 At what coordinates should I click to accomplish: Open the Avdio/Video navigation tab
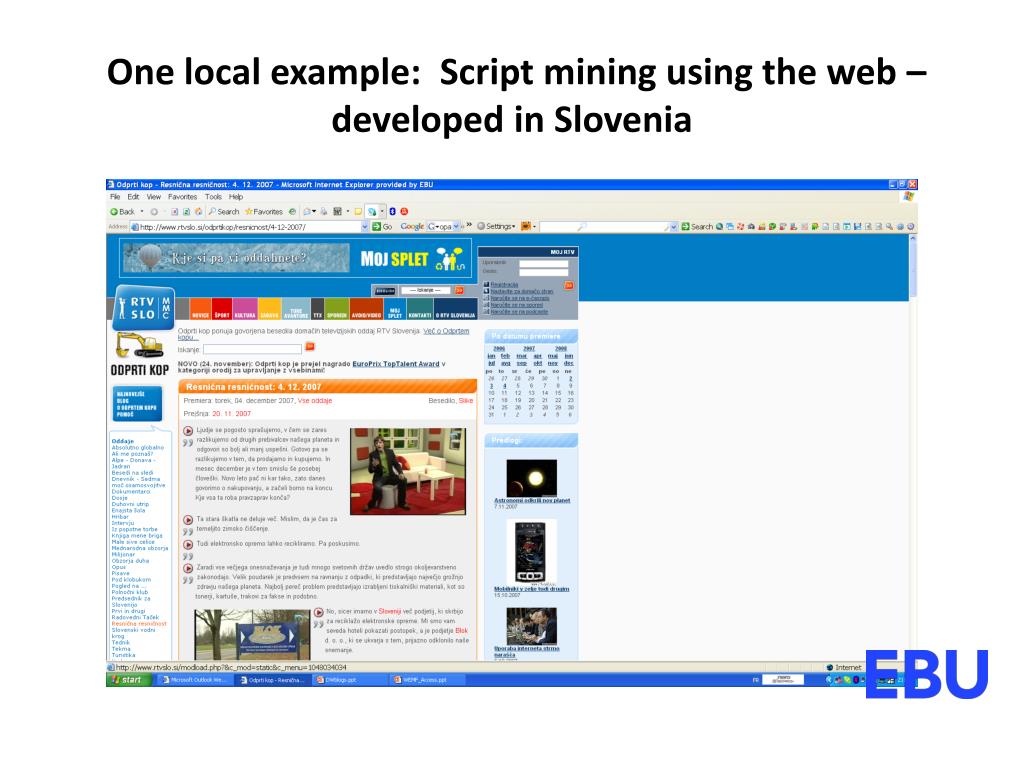[366, 309]
